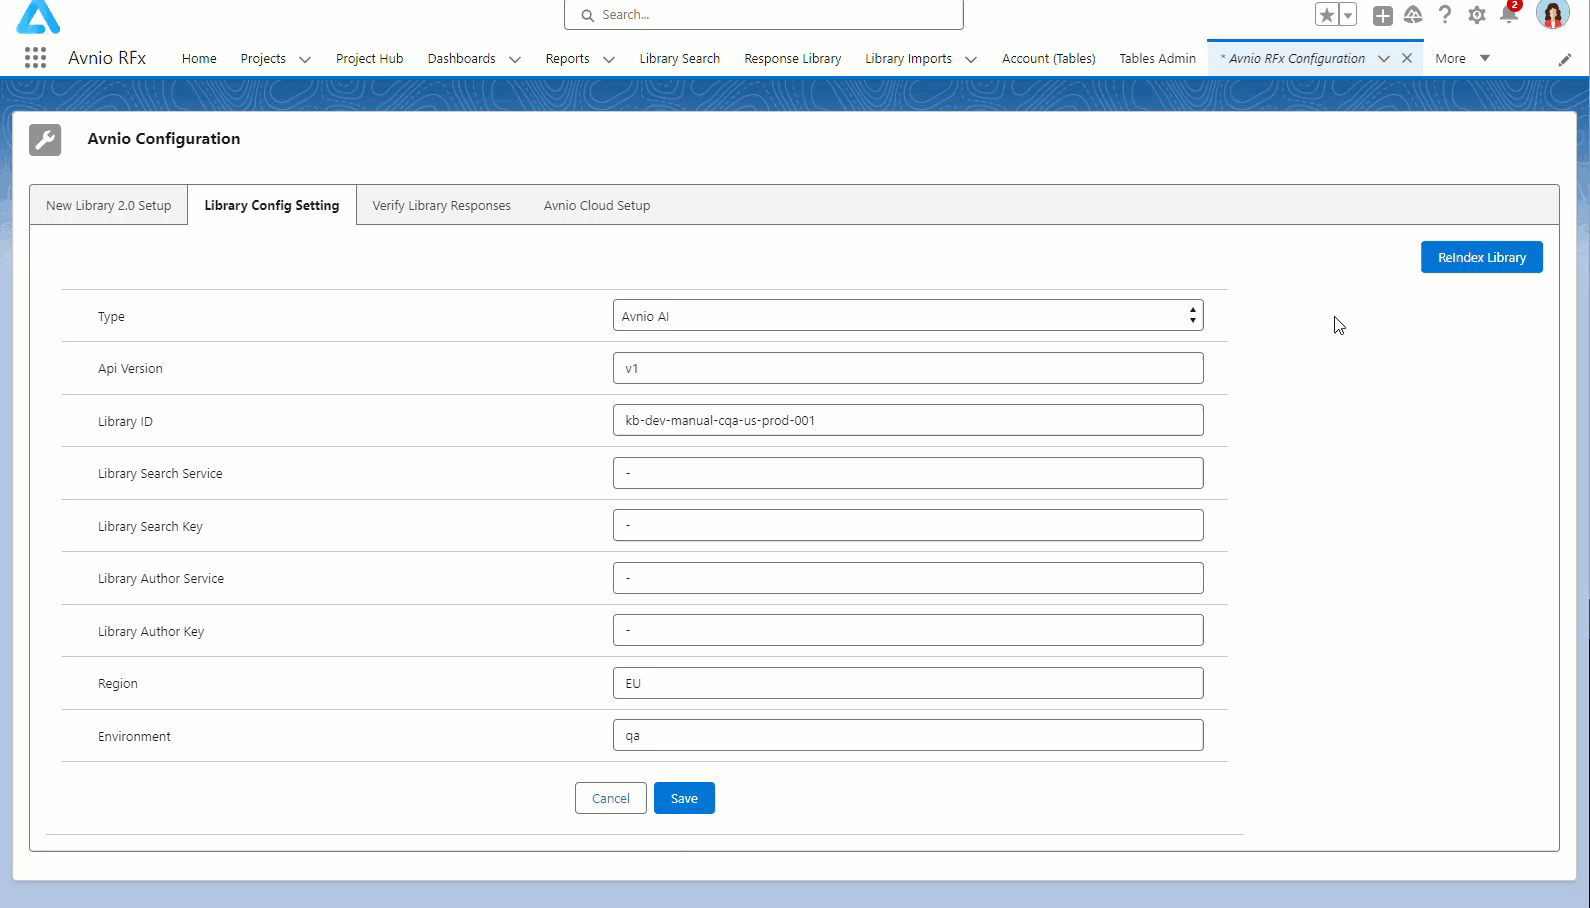
Task: Open the Trailhead guidance cloud icon
Action: [x=1413, y=15]
